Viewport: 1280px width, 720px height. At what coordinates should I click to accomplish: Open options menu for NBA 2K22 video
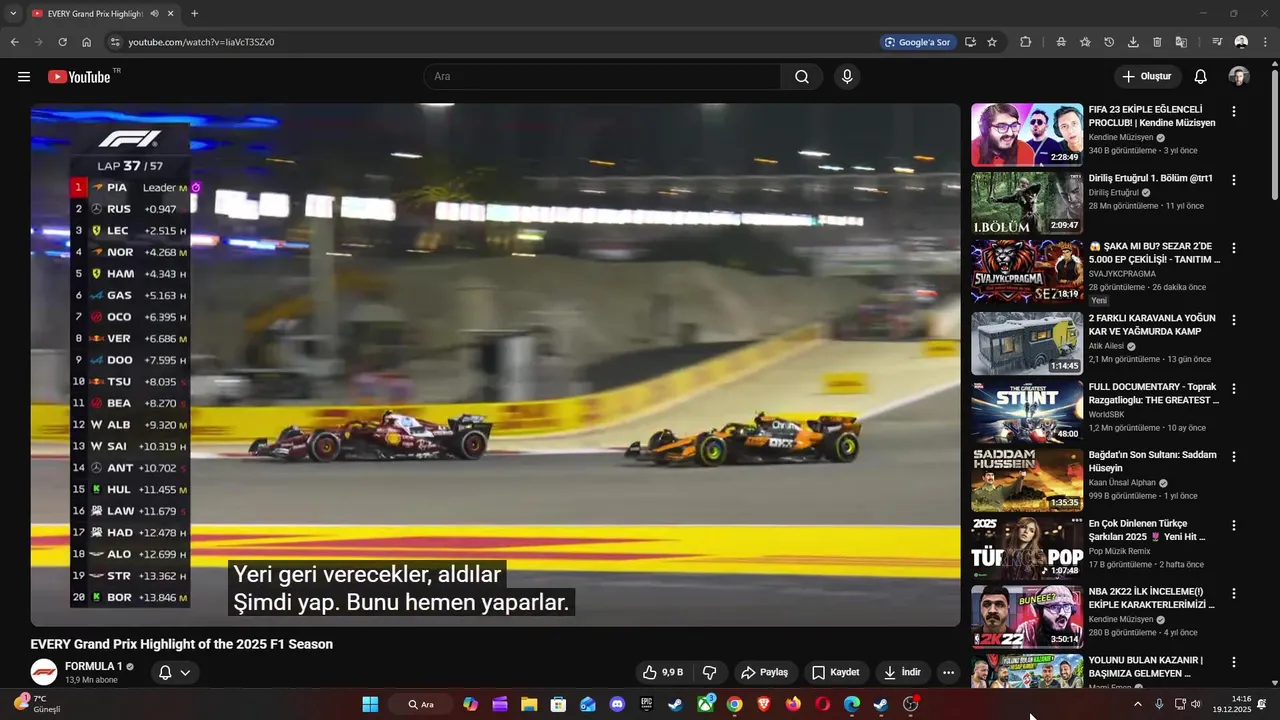1234,593
